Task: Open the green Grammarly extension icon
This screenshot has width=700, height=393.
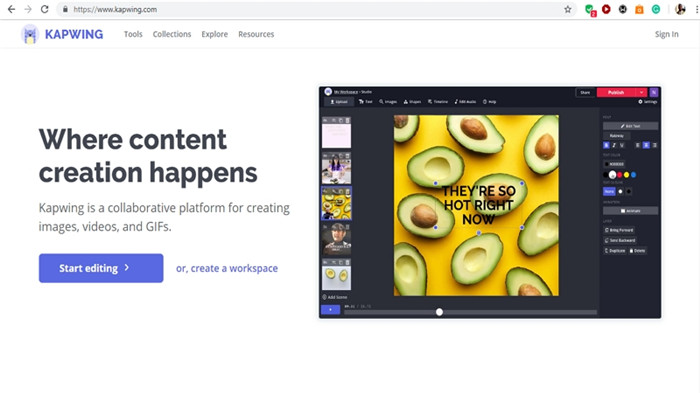Action: pos(656,9)
